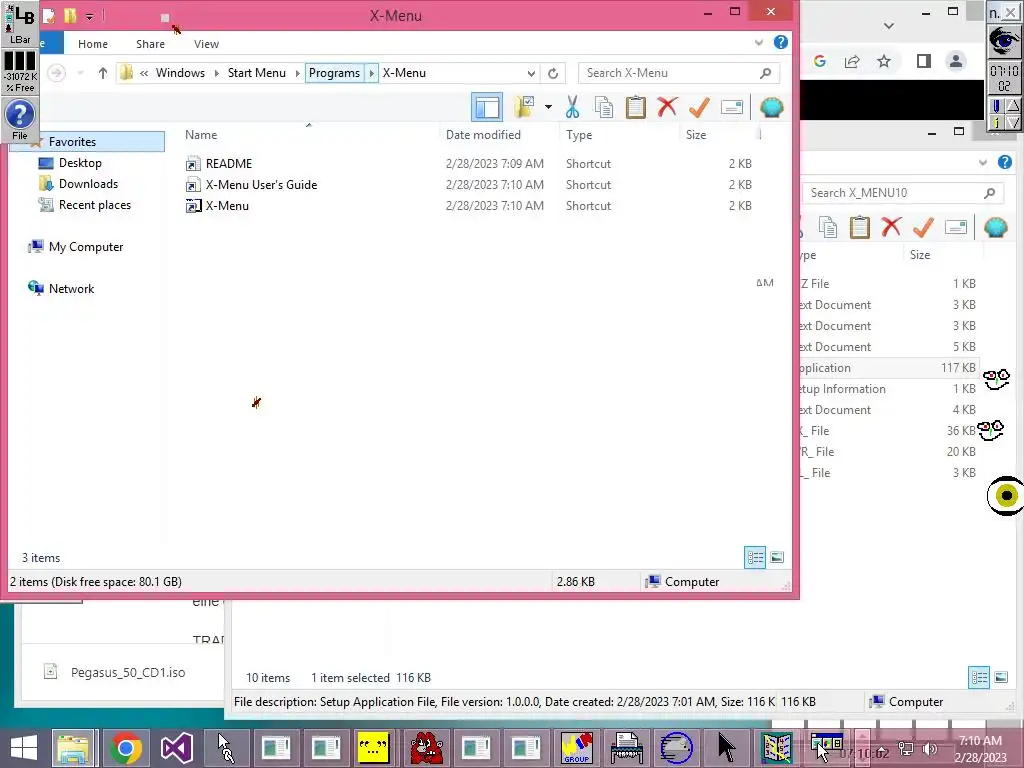
Task: Click the Programs breadcrumb segment
Action: [334, 73]
